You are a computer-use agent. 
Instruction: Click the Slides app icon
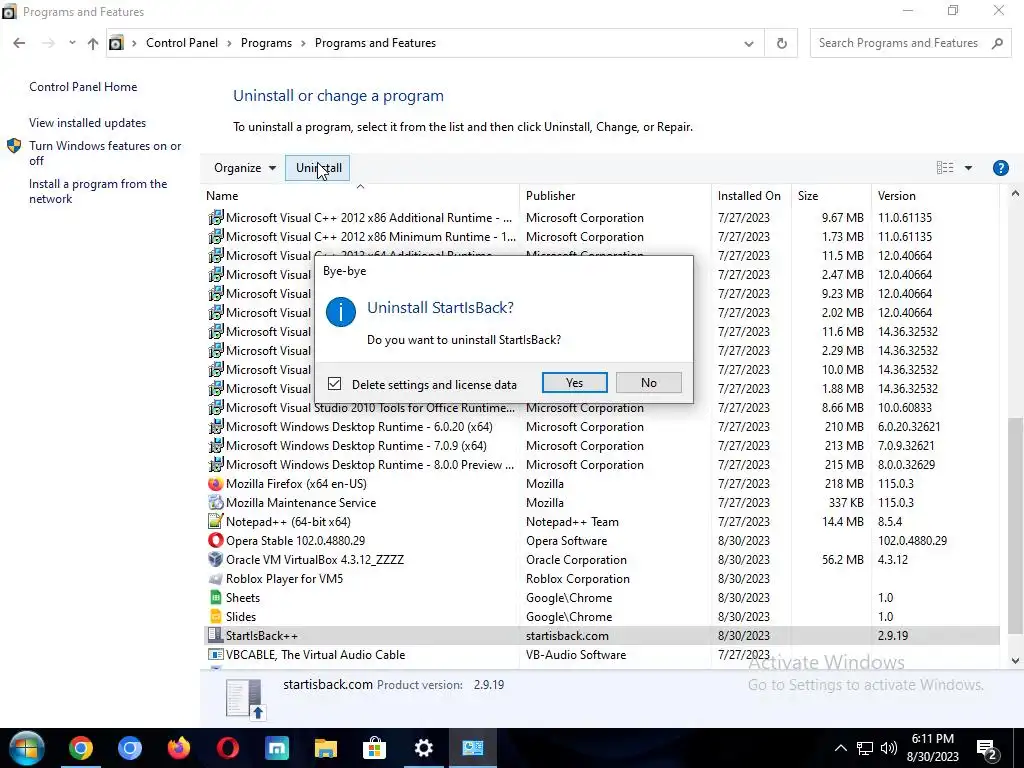pos(216,616)
